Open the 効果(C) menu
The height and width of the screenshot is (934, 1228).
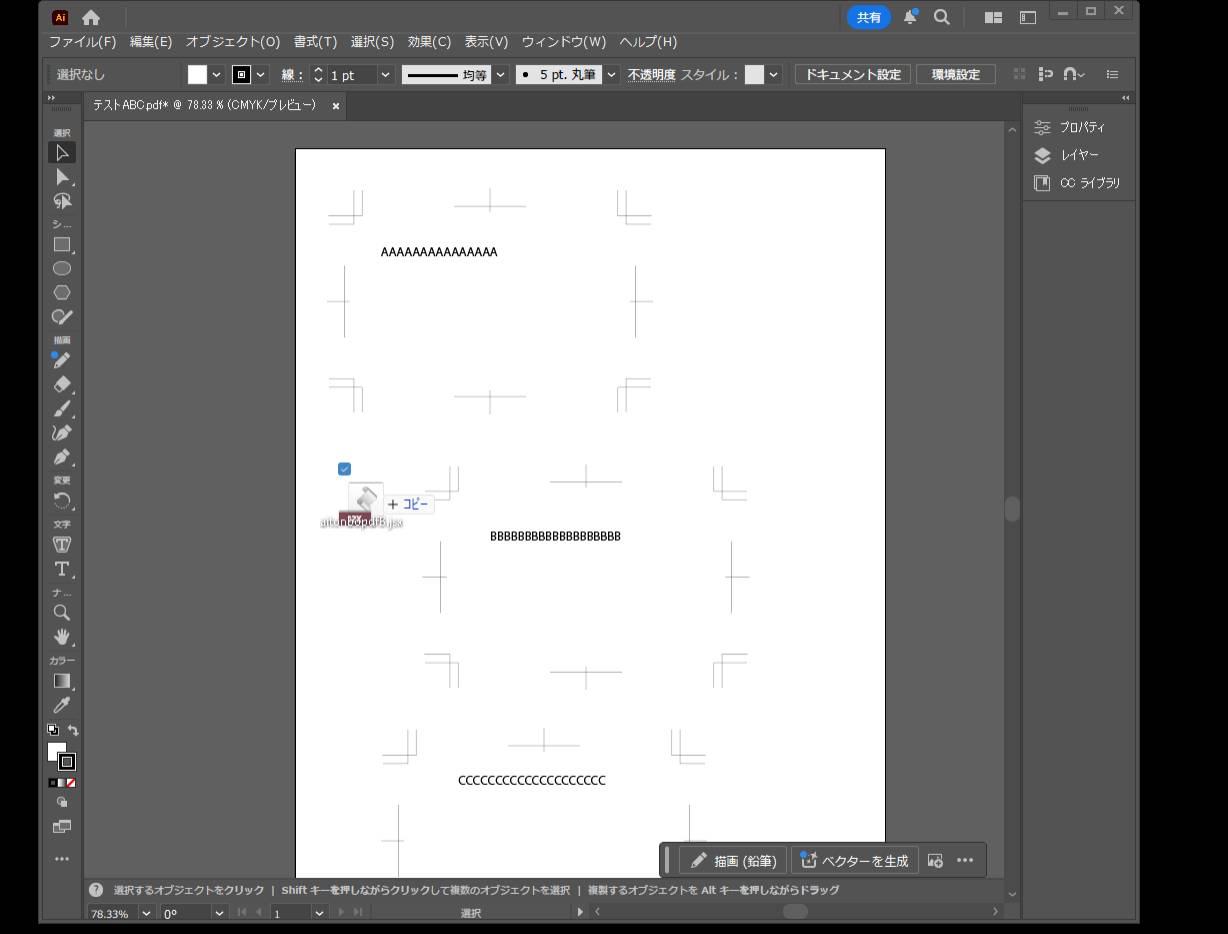pos(429,42)
